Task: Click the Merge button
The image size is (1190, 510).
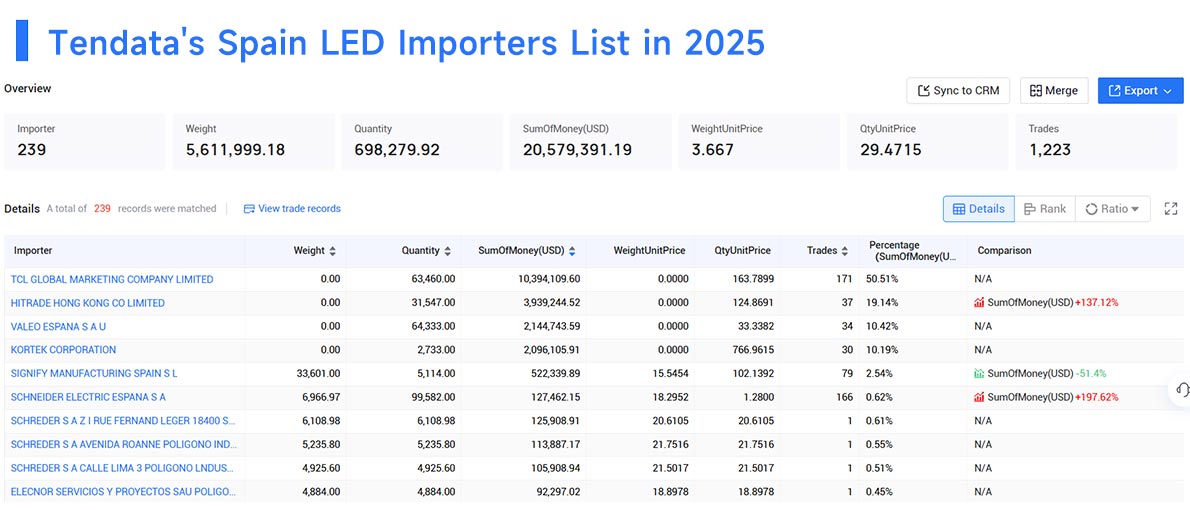Action: click(1053, 90)
